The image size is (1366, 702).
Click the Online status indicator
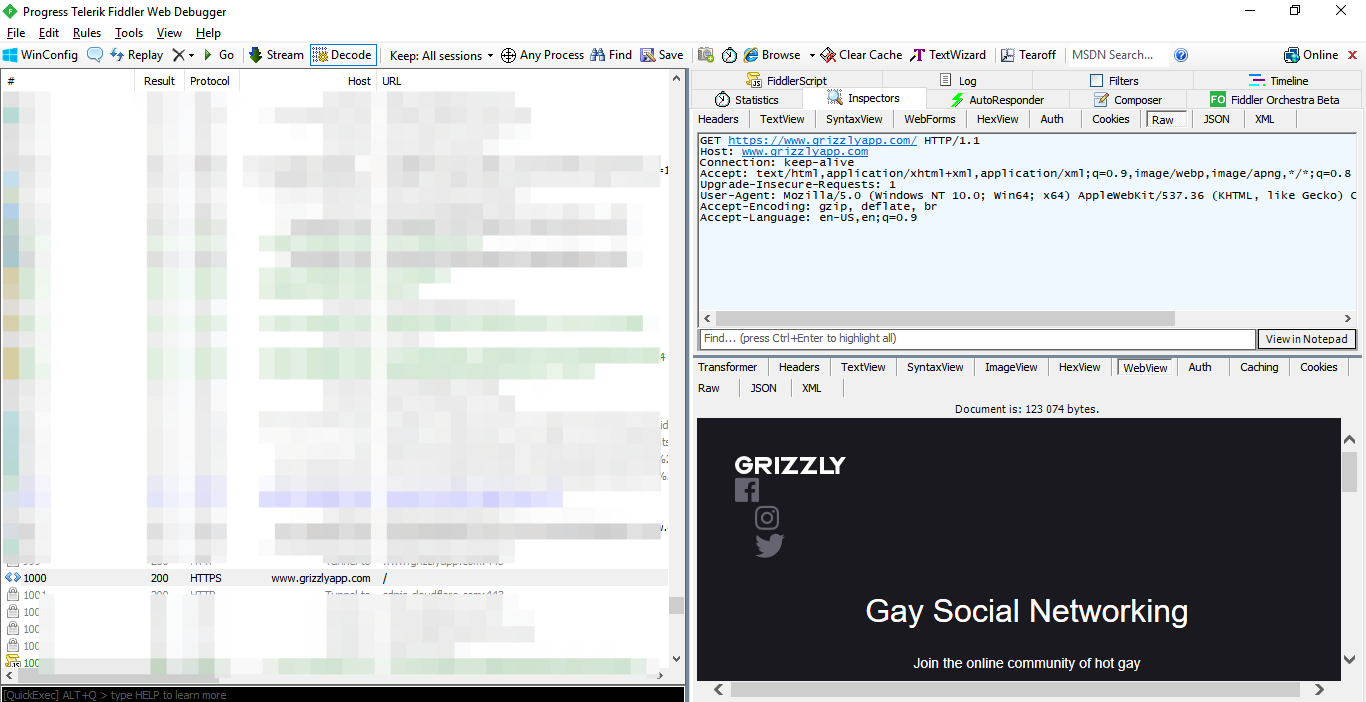[1311, 55]
